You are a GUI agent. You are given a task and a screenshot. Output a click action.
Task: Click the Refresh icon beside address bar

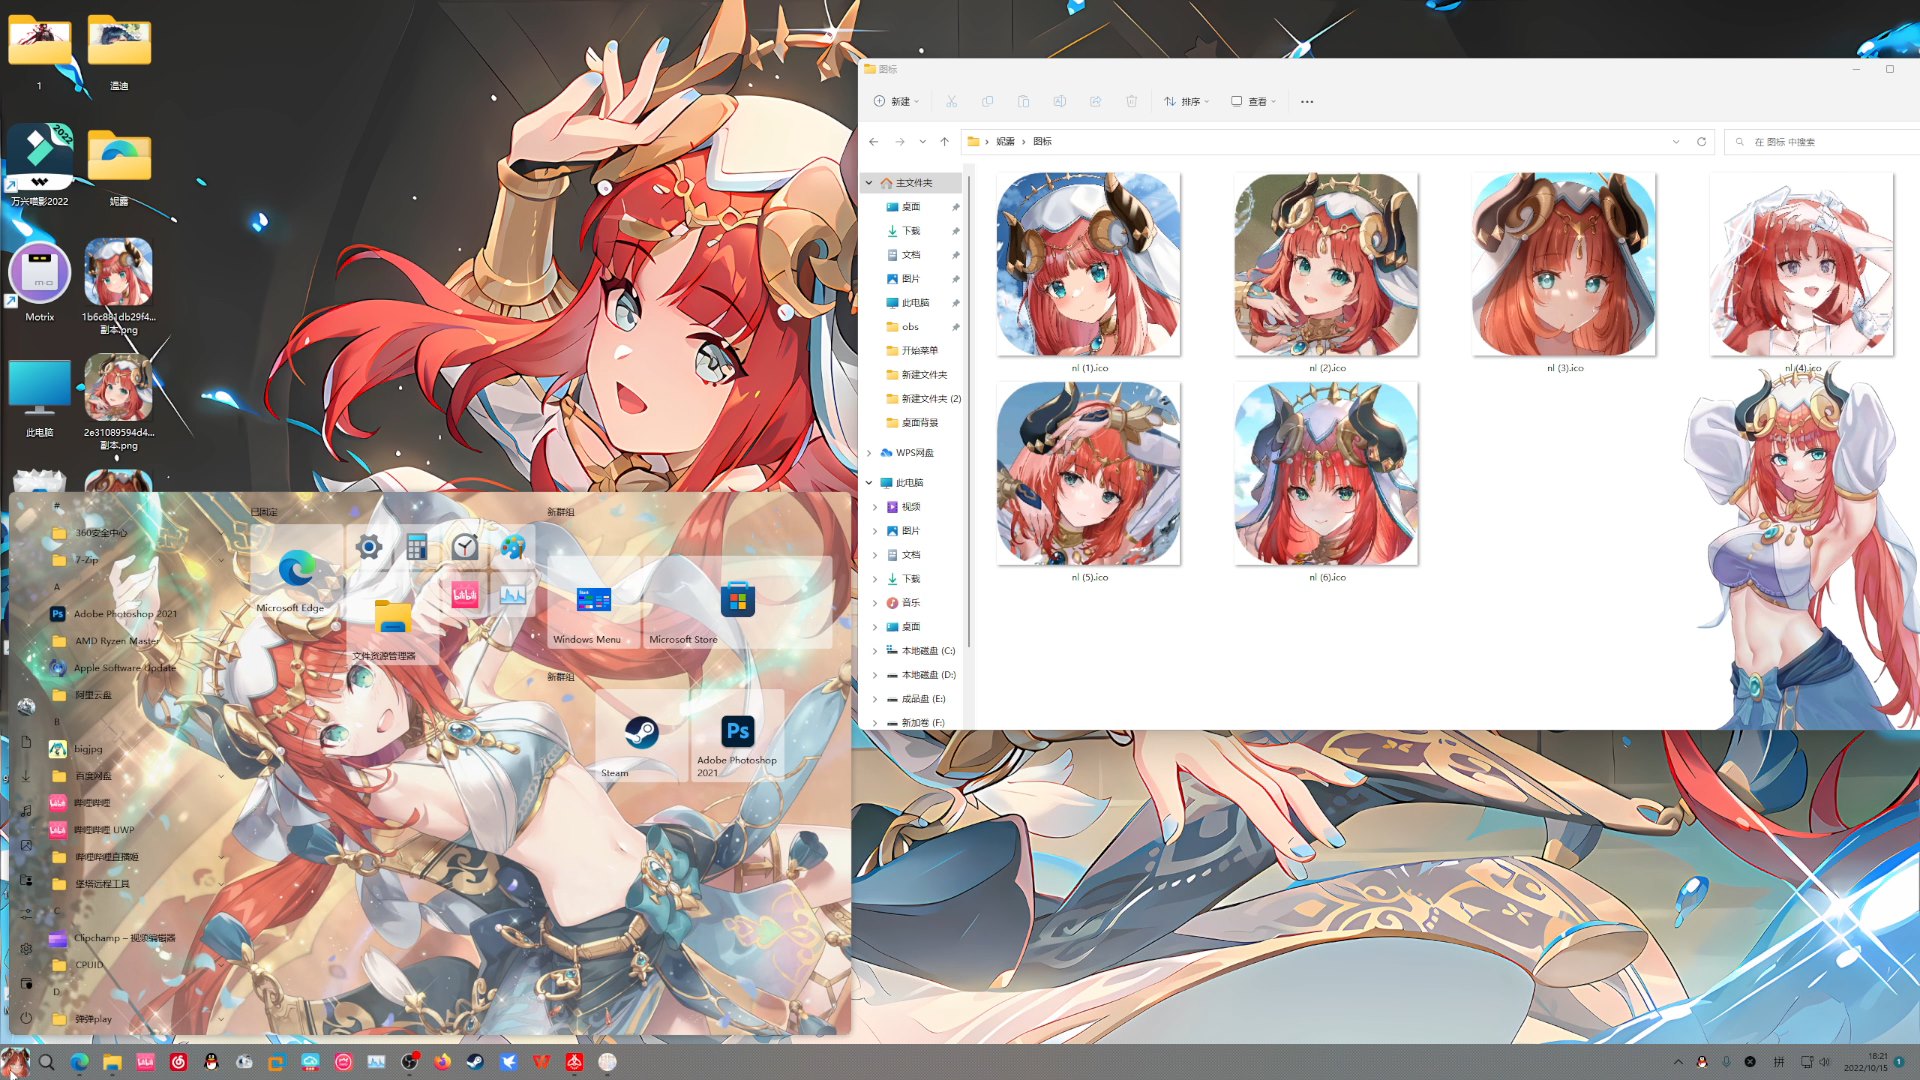1701,141
